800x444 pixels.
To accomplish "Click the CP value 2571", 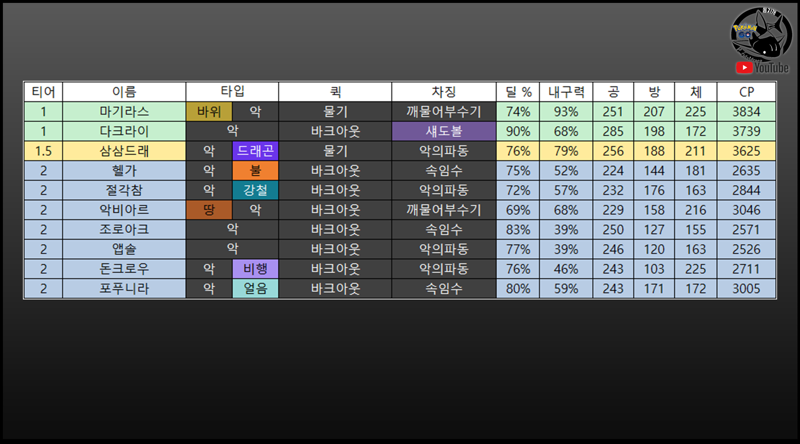I will point(746,230).
